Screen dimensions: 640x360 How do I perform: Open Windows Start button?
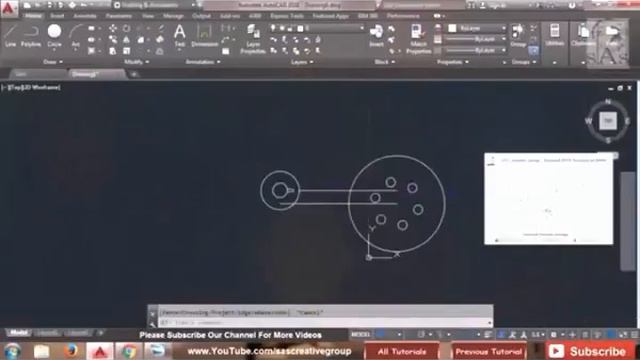pos(12,351)
